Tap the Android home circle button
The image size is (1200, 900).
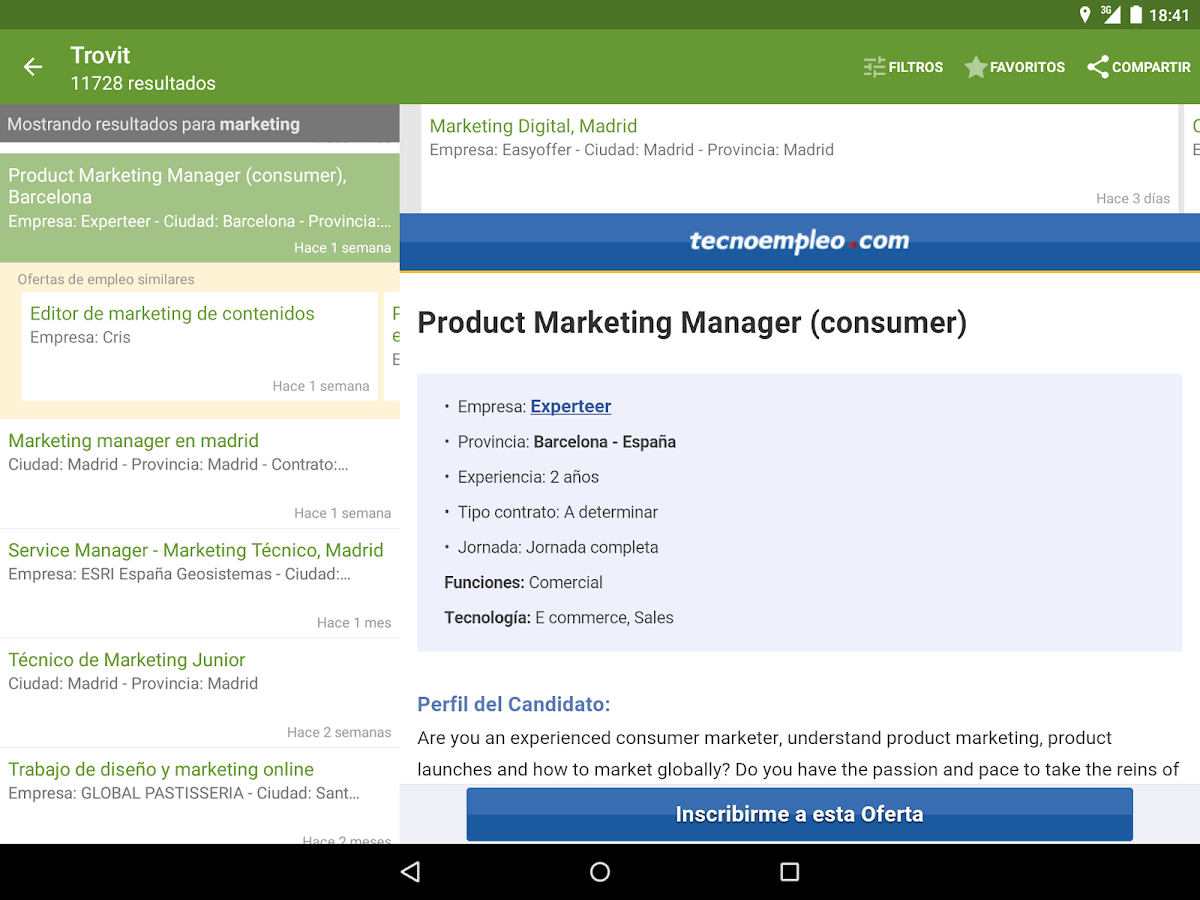(x=599, y=872)
